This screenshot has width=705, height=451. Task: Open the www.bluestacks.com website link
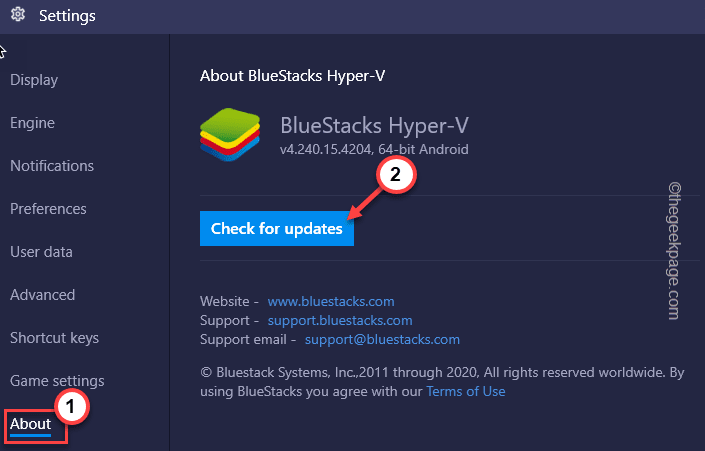tap(331, 301)
